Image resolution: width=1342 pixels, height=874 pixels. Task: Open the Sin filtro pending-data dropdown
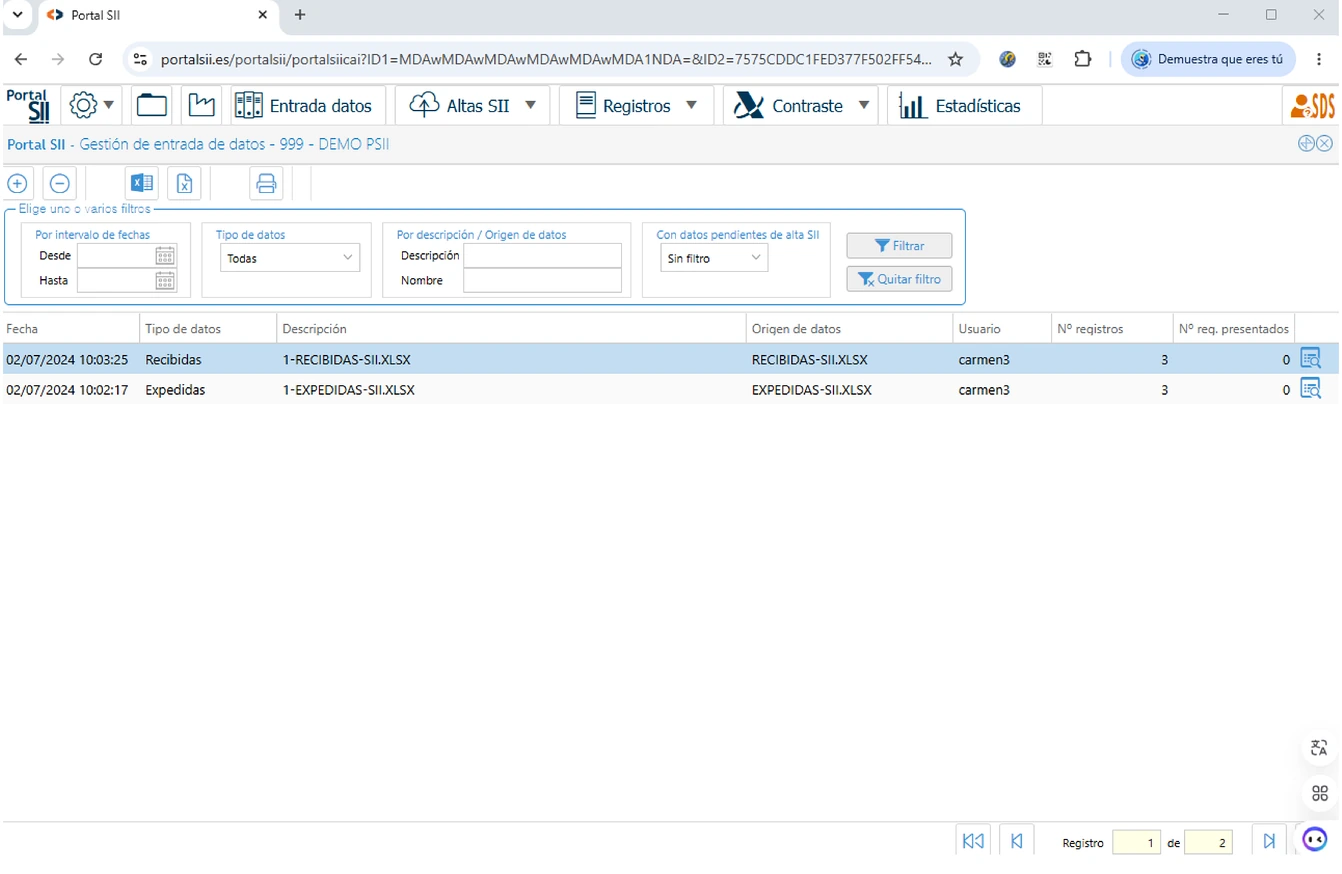coord(714,258)
